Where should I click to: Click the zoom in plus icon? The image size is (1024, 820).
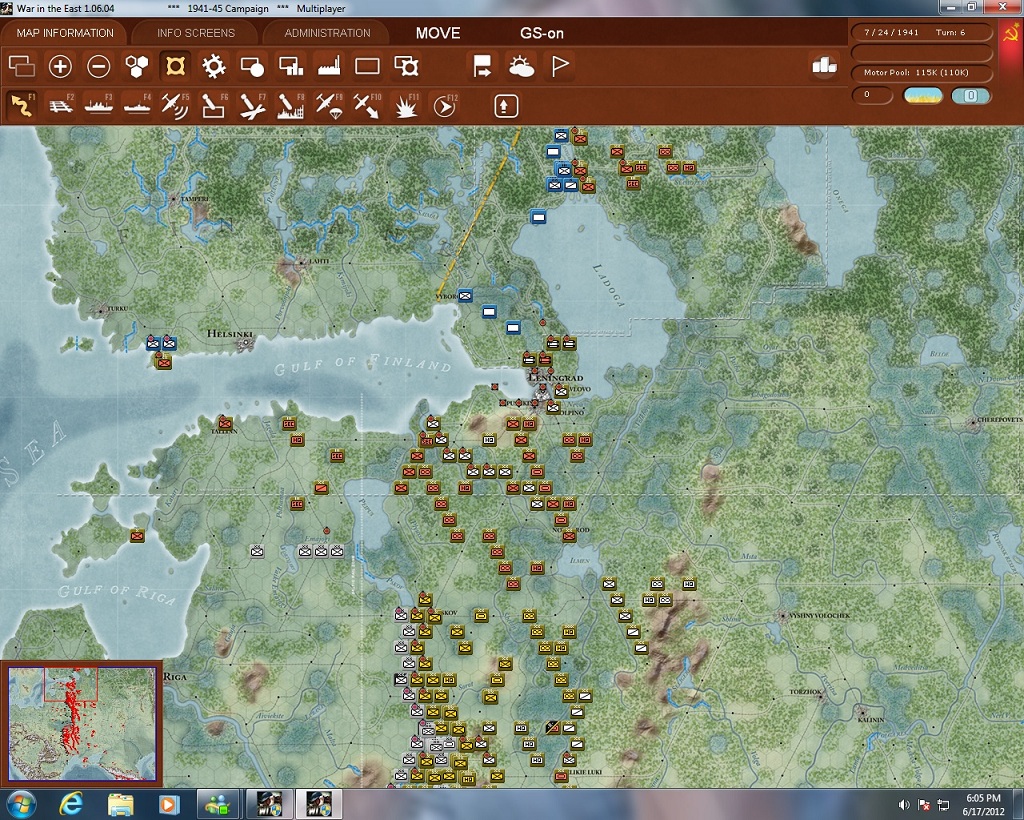pyautogui.click(x=60, y=66)
